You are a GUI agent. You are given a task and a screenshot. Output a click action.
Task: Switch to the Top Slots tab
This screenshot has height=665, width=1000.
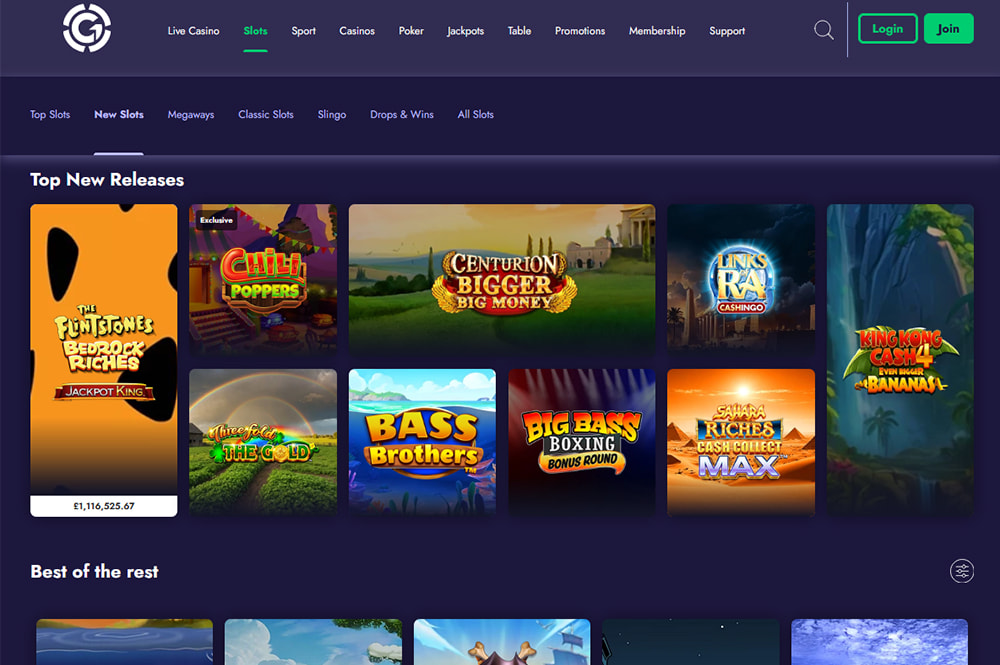click(50, 115)
